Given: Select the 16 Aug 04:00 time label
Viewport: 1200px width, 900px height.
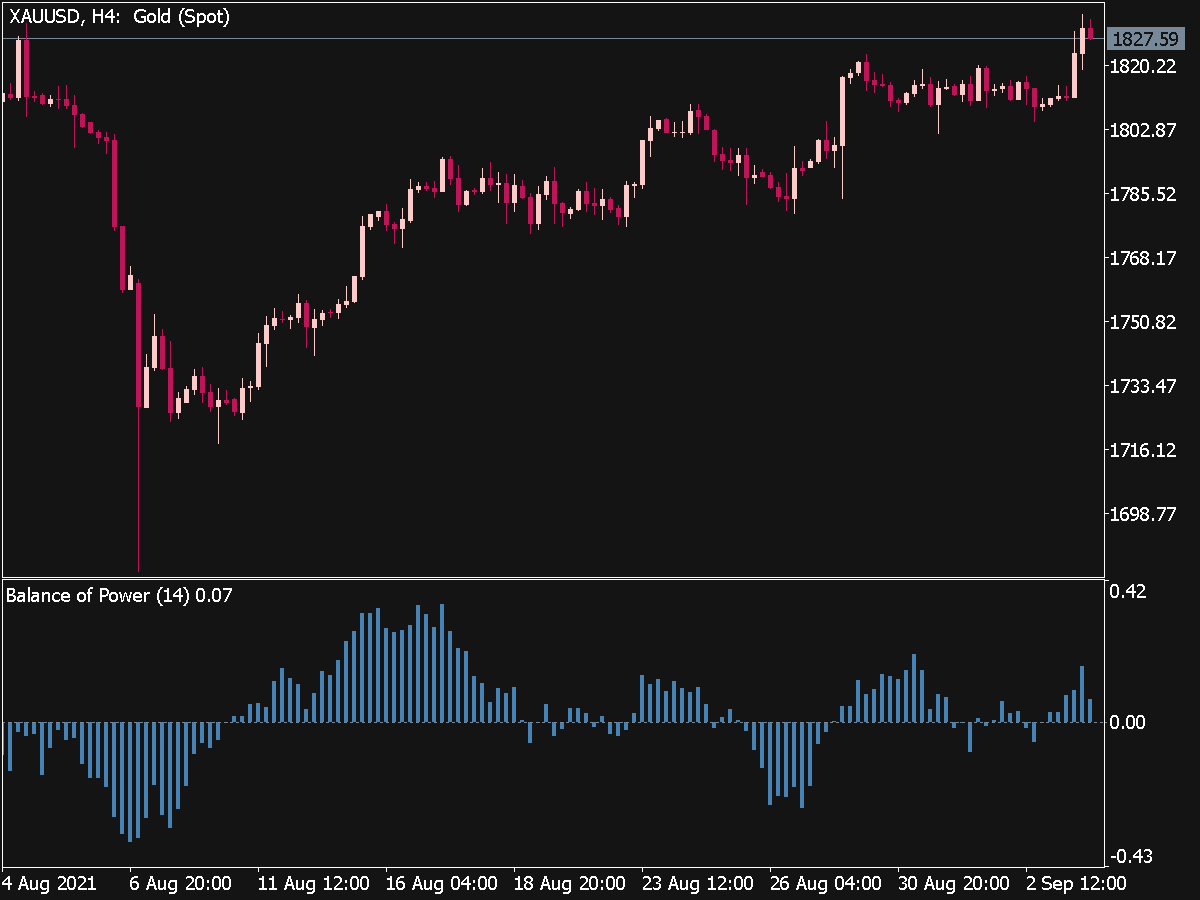Looking at the screenshot, I should [441, 884].
